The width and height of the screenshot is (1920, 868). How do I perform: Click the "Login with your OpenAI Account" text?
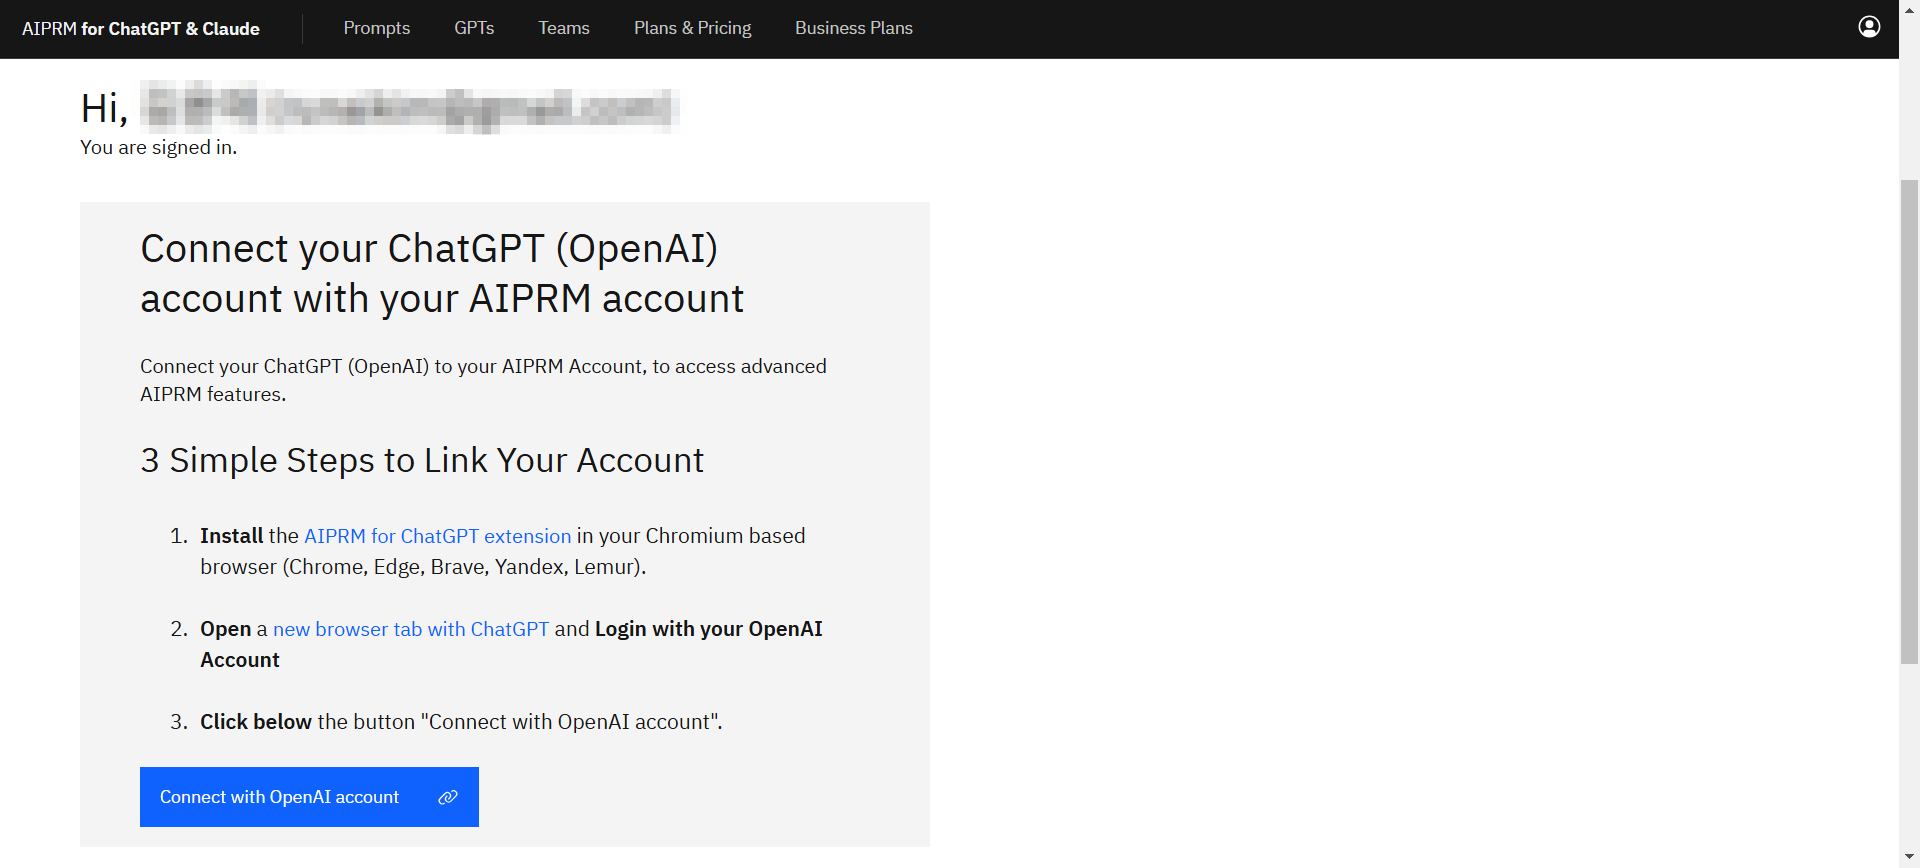pos(511,644)
